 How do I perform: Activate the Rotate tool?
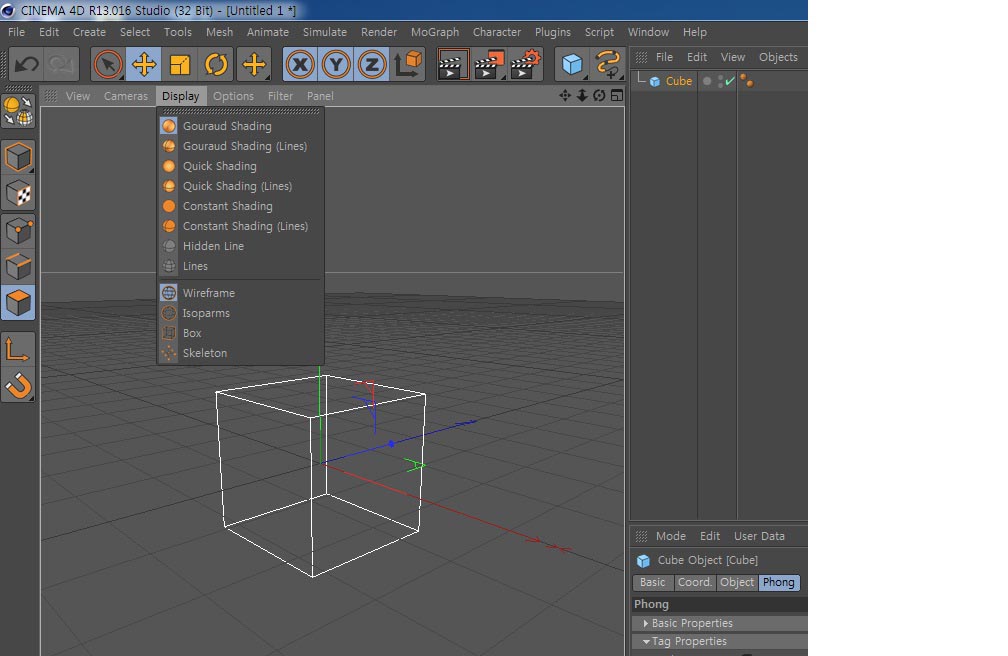216,65
